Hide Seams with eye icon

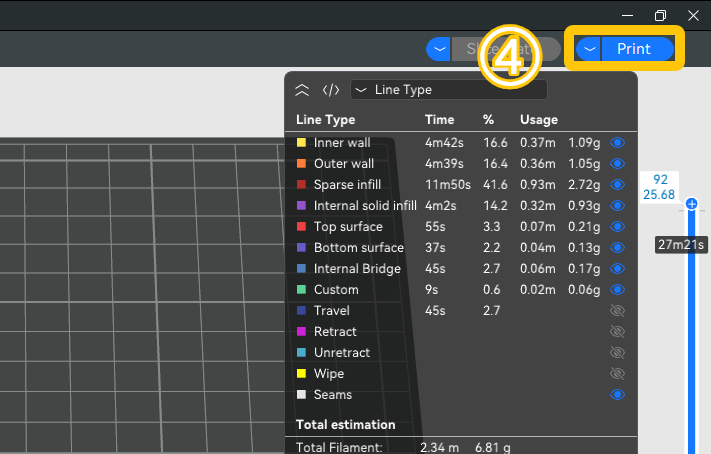pos(618,395)
